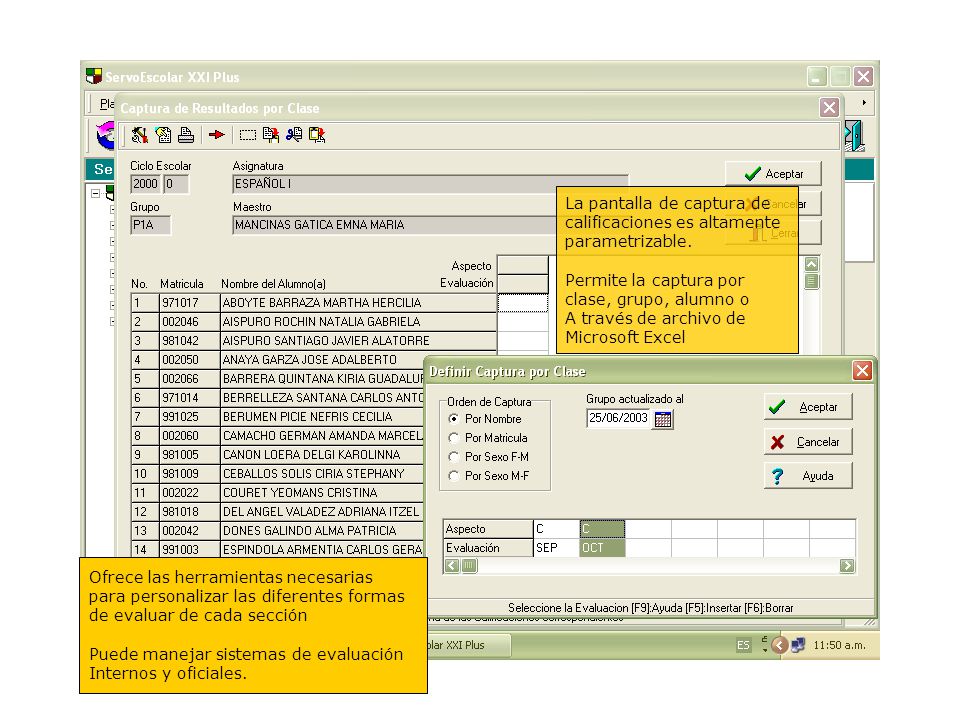Open the tools settings hammer-and-wrench toolbar icon

(x=140, y=135)
